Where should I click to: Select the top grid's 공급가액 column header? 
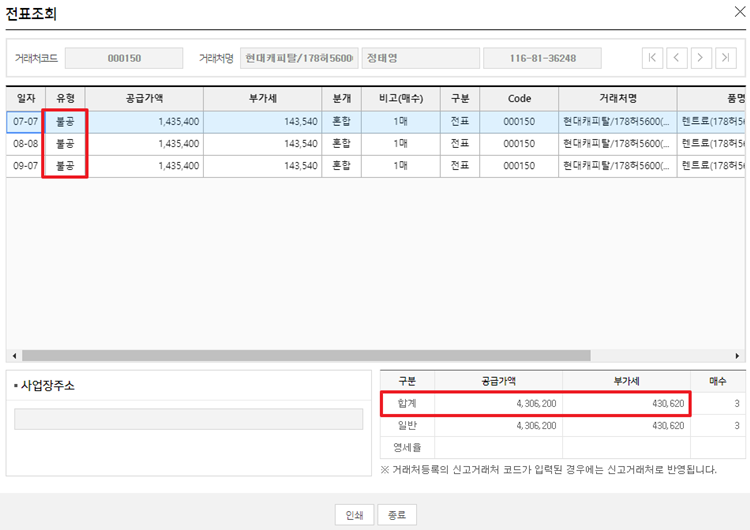pos(144,98)
